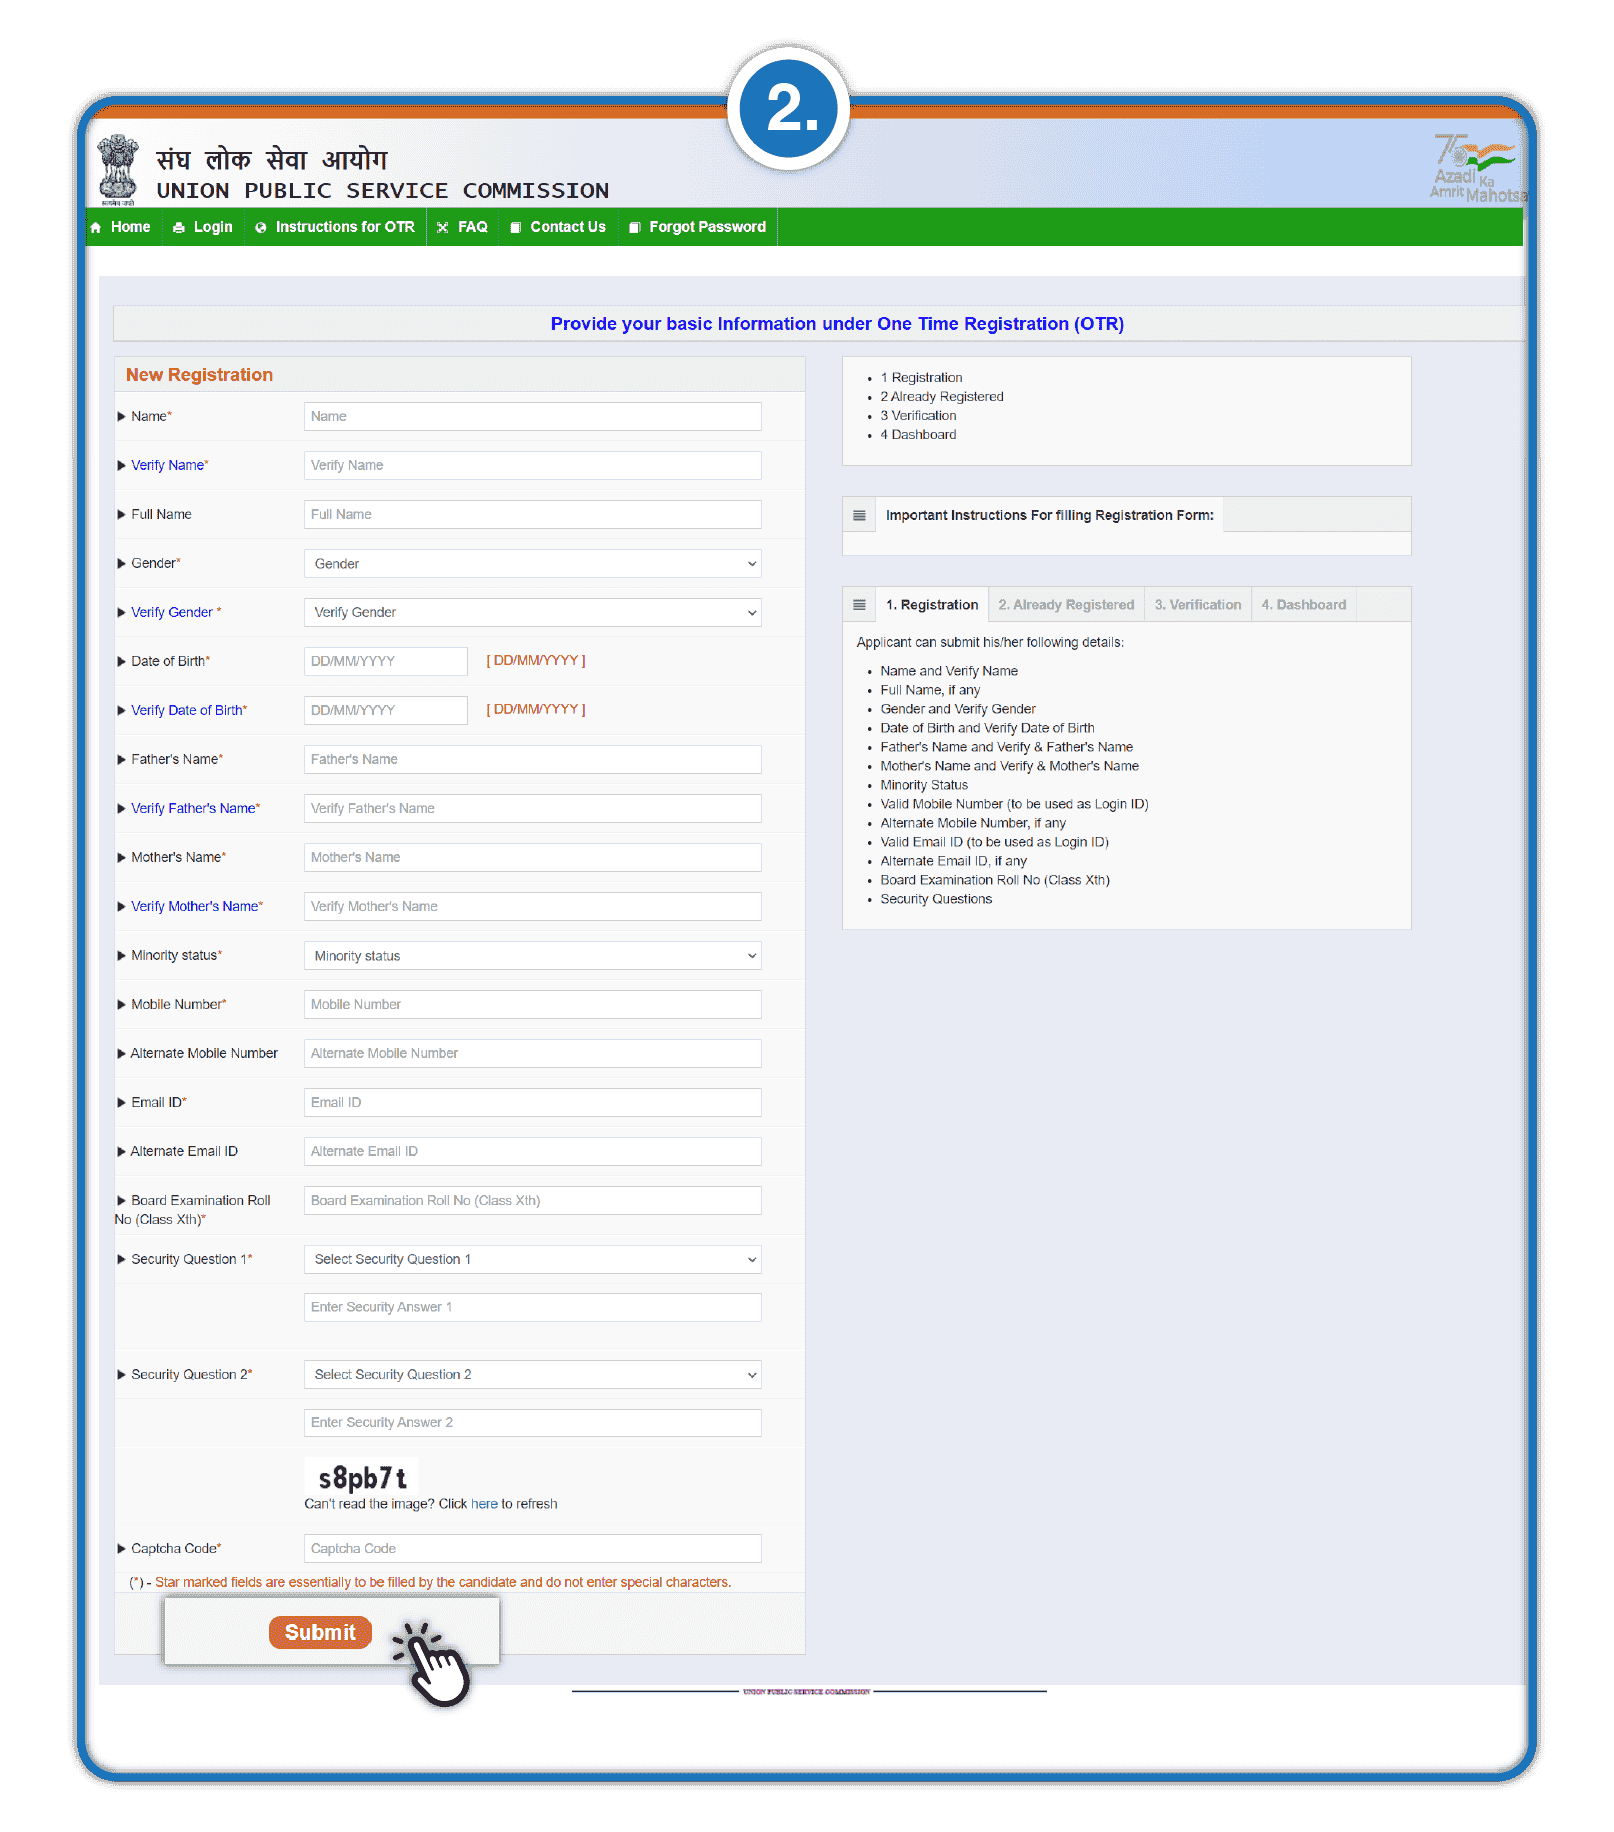
Task: Click into the Verify Name input field
Action: coord(533,466)
